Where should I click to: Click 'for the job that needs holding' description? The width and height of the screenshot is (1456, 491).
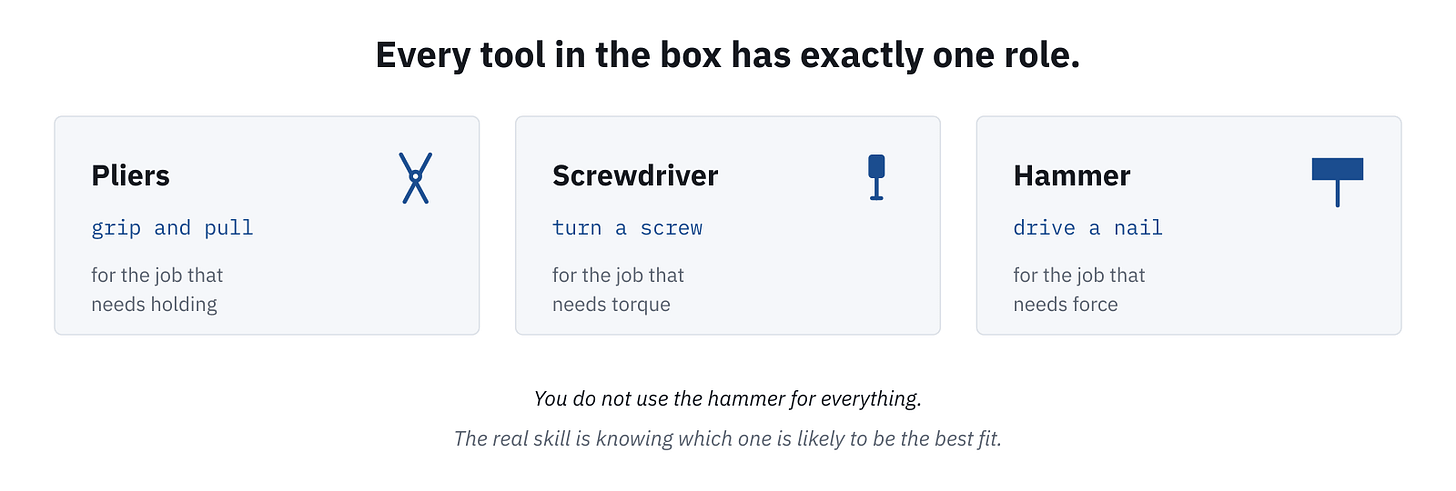[157, 289]
